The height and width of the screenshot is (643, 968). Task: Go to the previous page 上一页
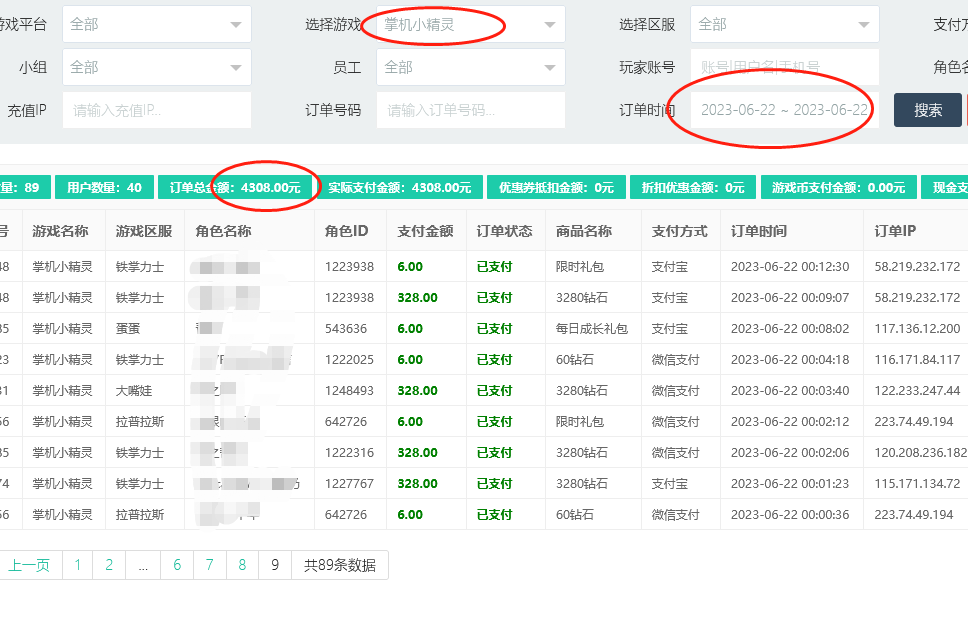(x=29, y=565)
